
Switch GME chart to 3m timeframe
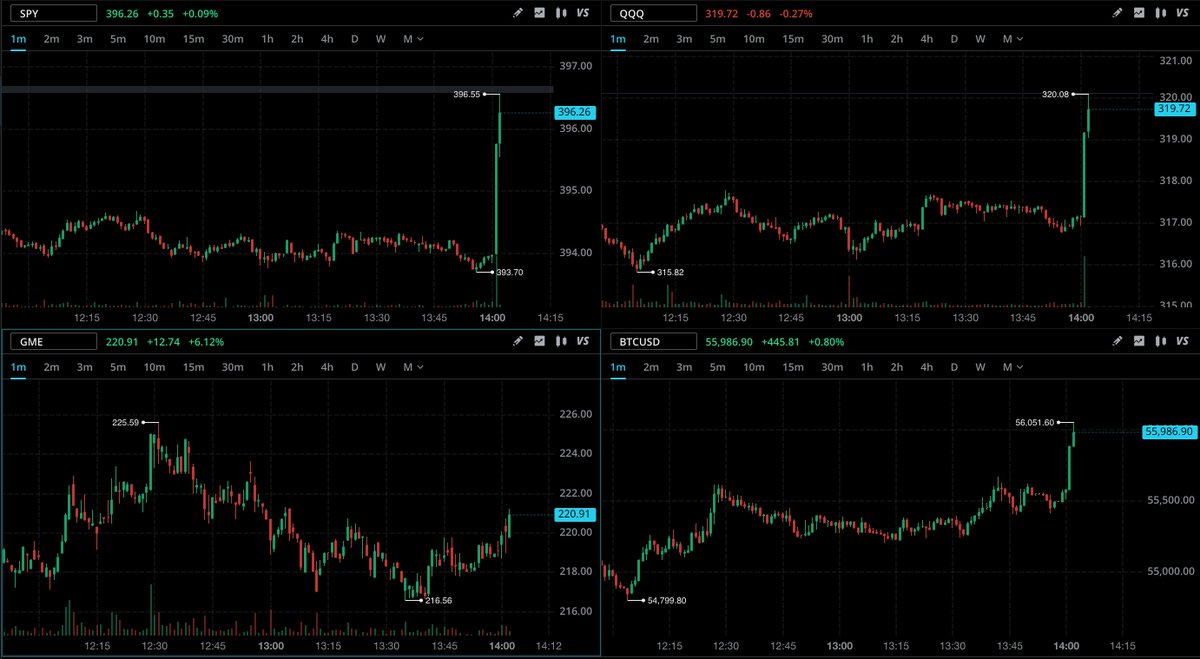point(85,367)
